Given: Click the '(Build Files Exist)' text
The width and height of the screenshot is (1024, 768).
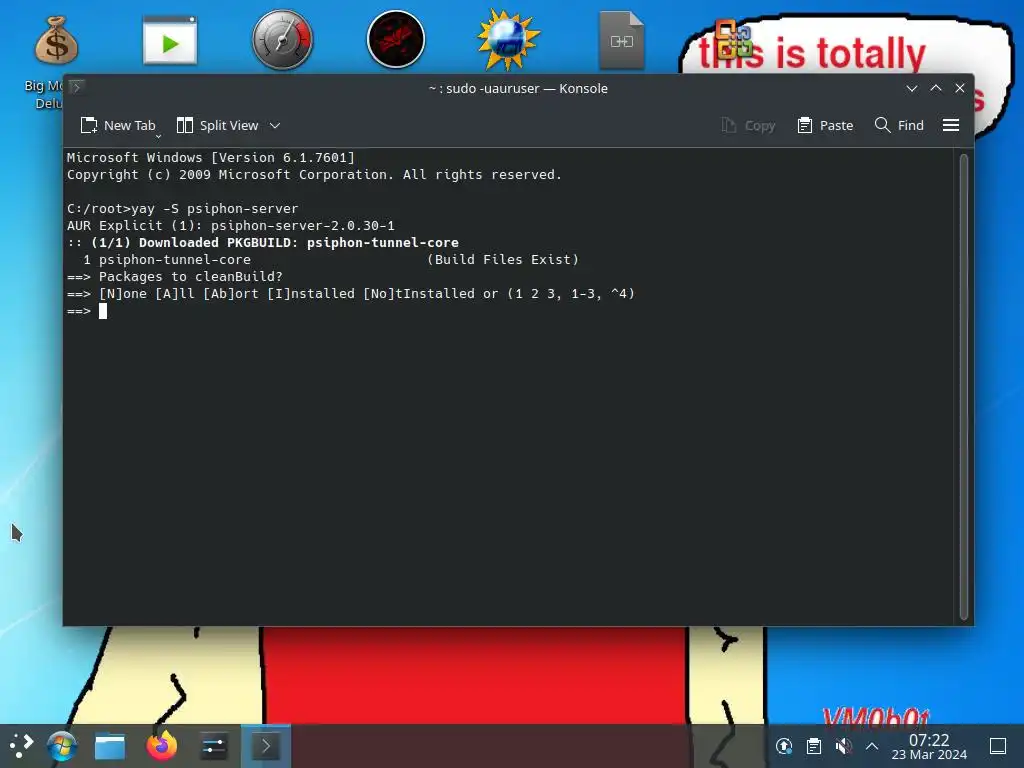Looking at the screenshot, I should pyautogui.click(x=503, y=259).
